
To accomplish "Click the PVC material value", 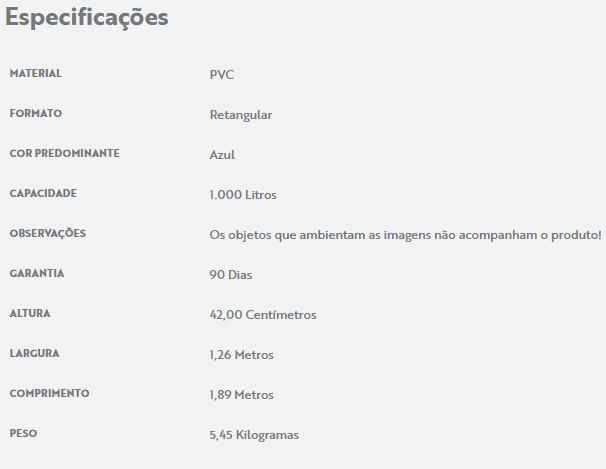I will click(x=221, y=74).
